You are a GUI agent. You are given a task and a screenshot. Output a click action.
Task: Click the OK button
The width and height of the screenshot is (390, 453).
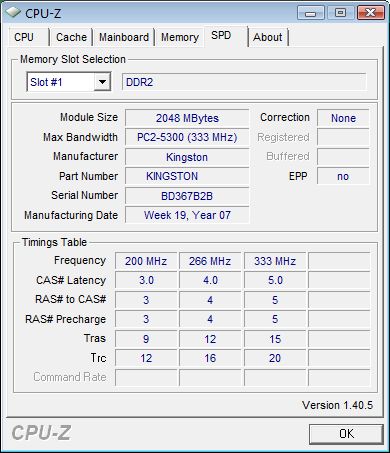346,434
